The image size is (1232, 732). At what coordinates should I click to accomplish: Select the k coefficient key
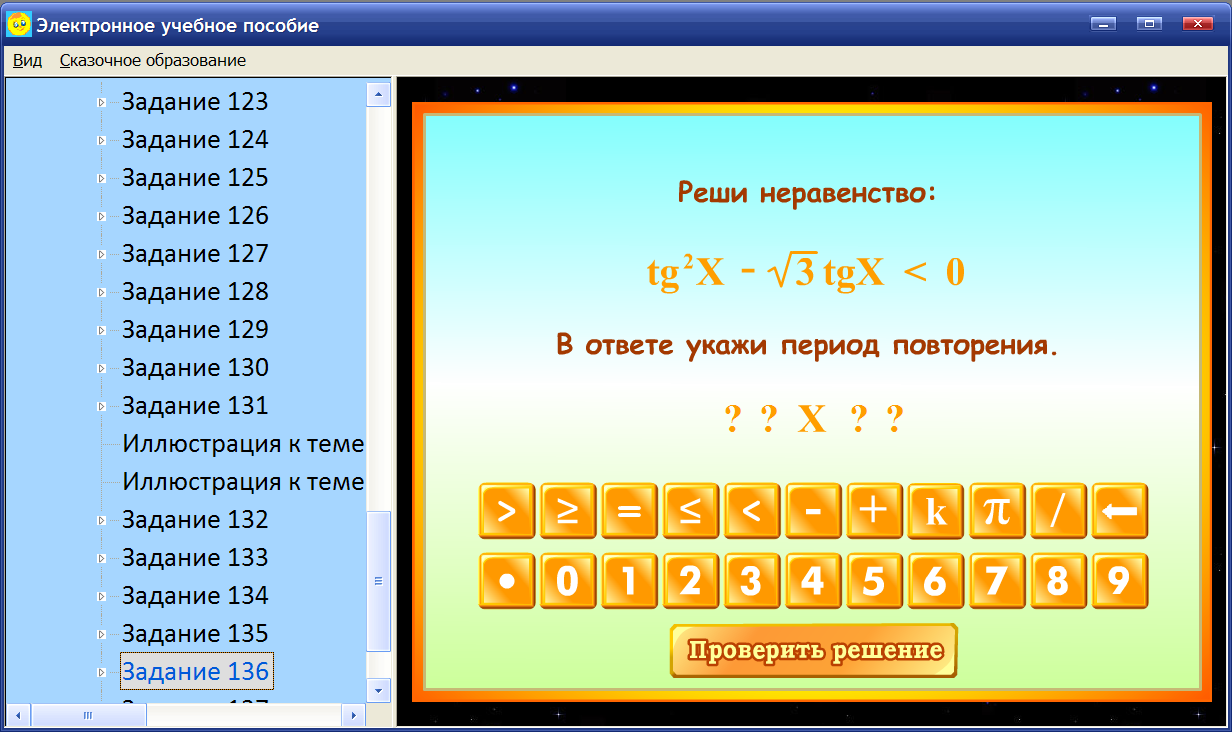coord(935,509)
